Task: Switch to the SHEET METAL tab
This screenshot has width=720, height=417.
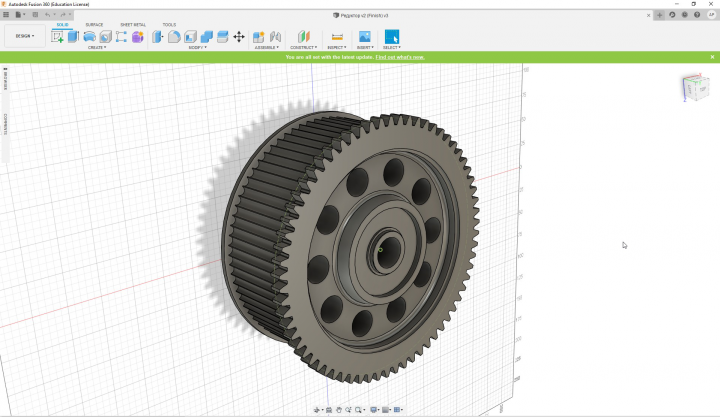Action: click(133, 24)
